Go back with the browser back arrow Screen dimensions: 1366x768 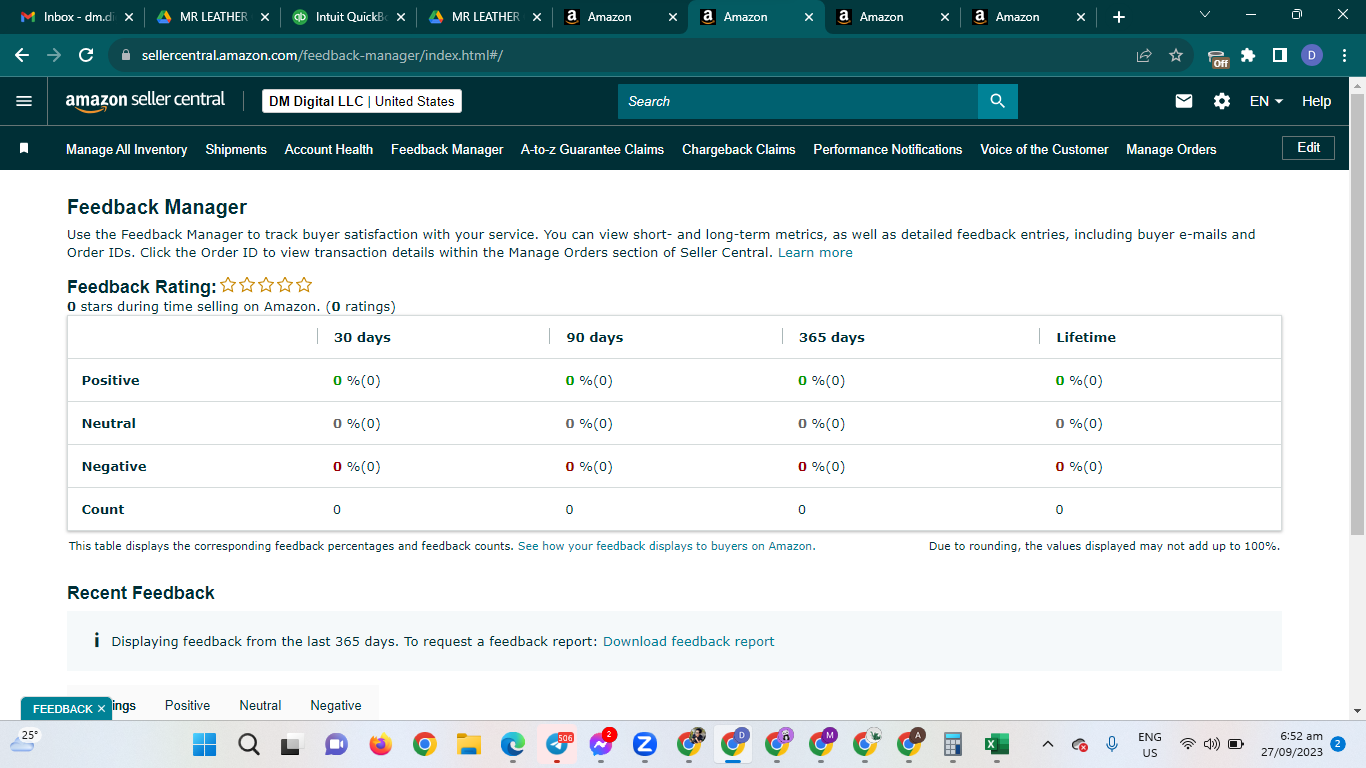coord(23,56)
